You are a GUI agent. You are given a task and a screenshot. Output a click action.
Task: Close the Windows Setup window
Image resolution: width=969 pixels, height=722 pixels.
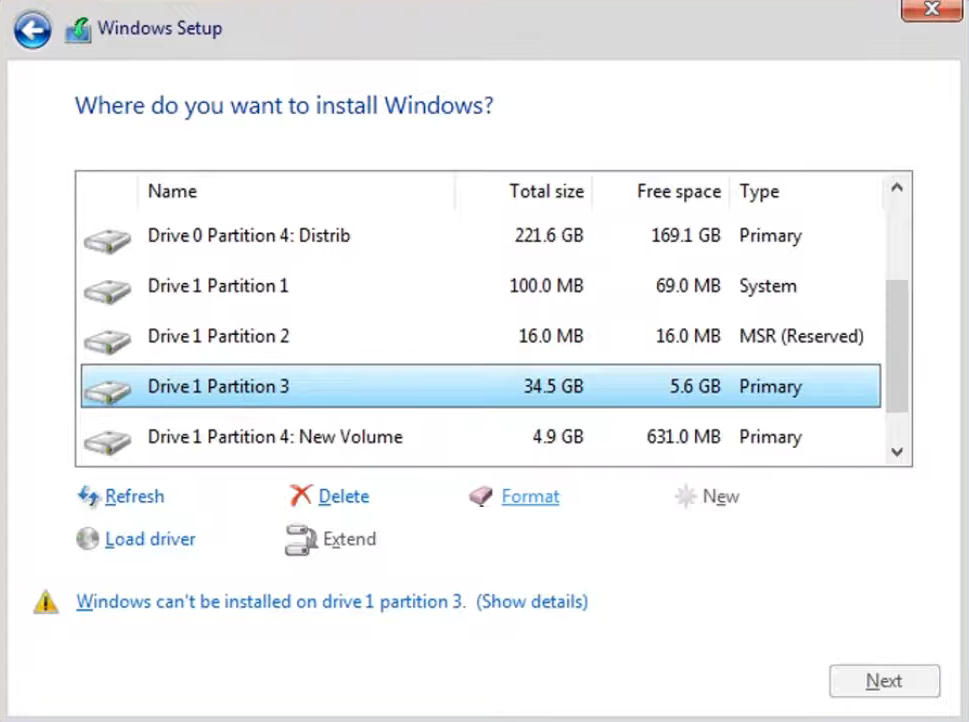[x=931, y=9]
